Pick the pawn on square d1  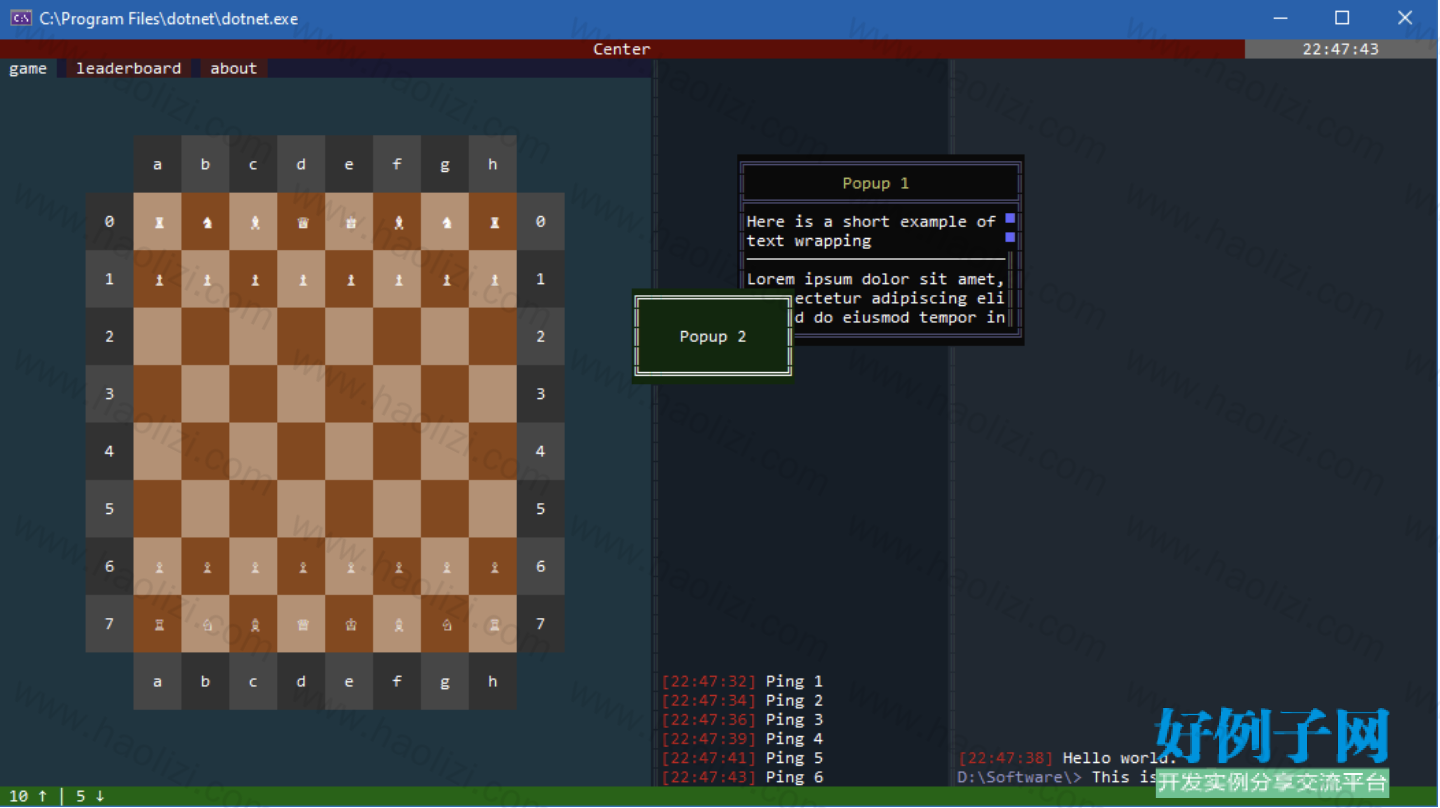(302, 280)
